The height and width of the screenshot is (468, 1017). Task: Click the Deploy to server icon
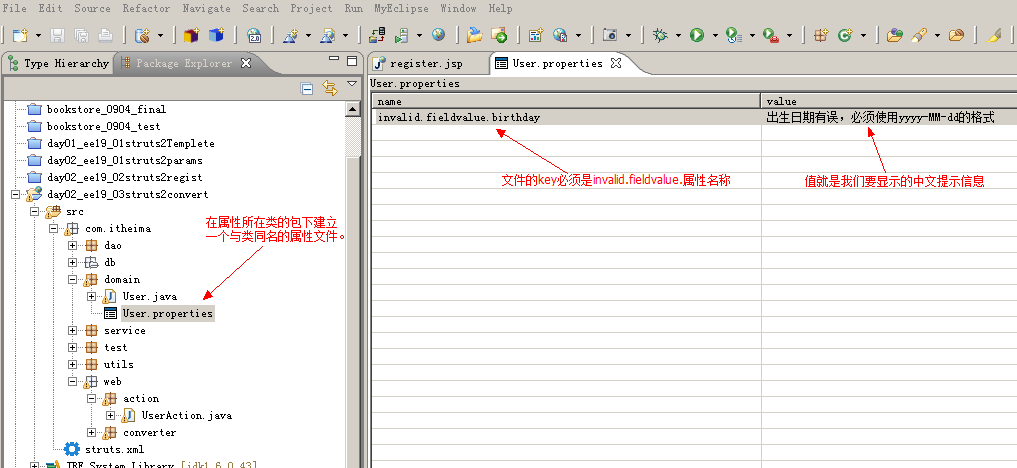point(377,35)
